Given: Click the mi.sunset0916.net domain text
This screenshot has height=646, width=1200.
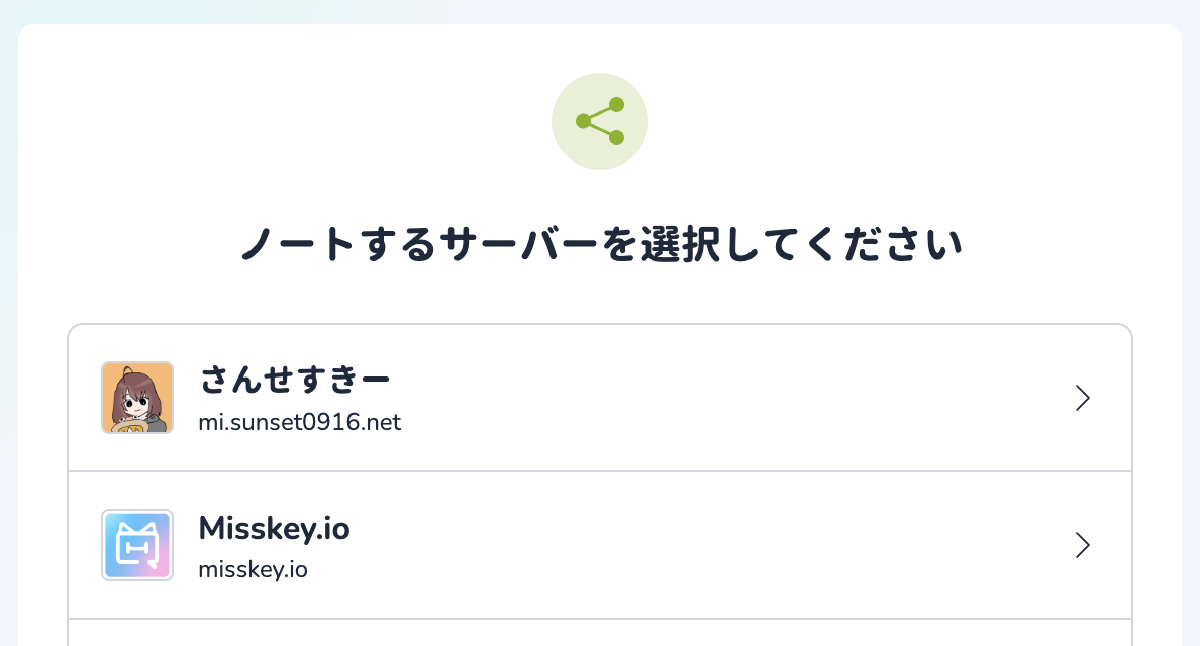Looking at the screenshot, I should click(299, 422).
